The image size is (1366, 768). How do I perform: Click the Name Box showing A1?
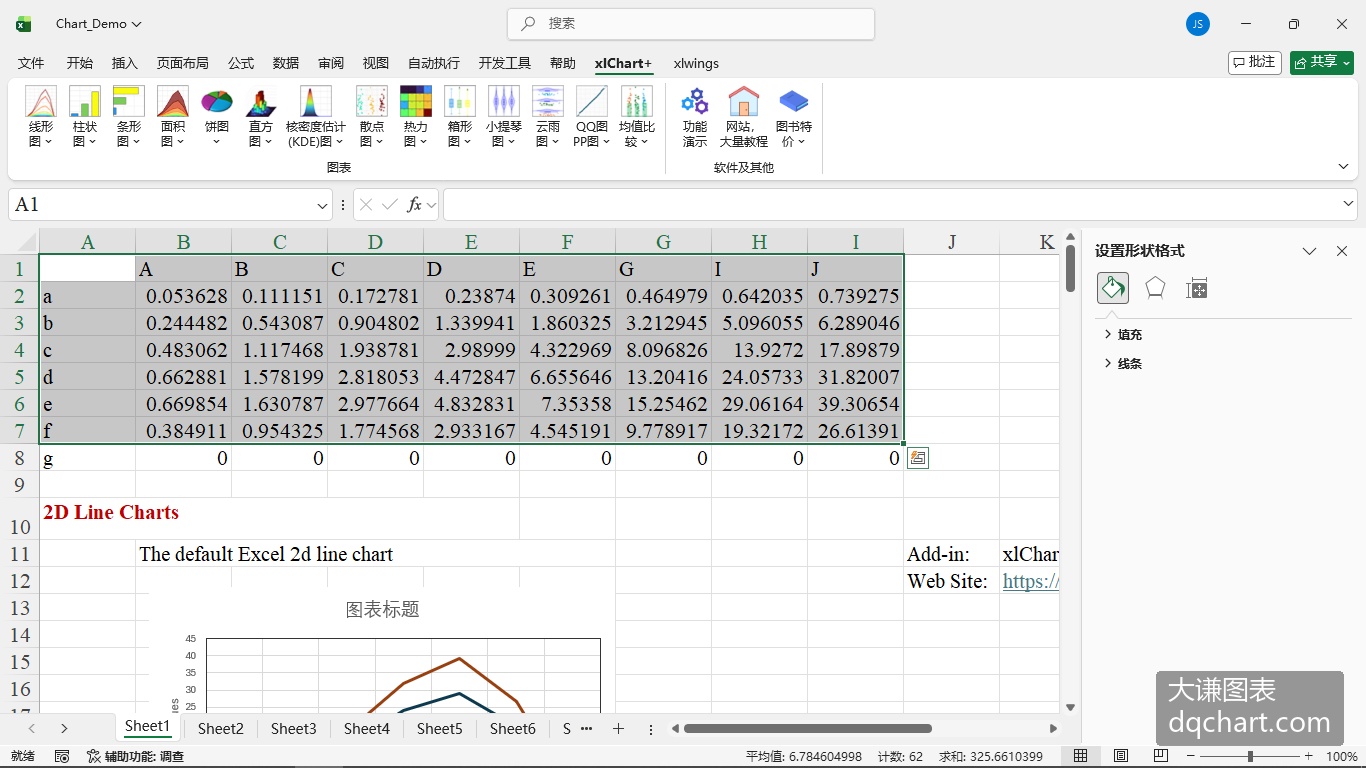pos(162,205)
